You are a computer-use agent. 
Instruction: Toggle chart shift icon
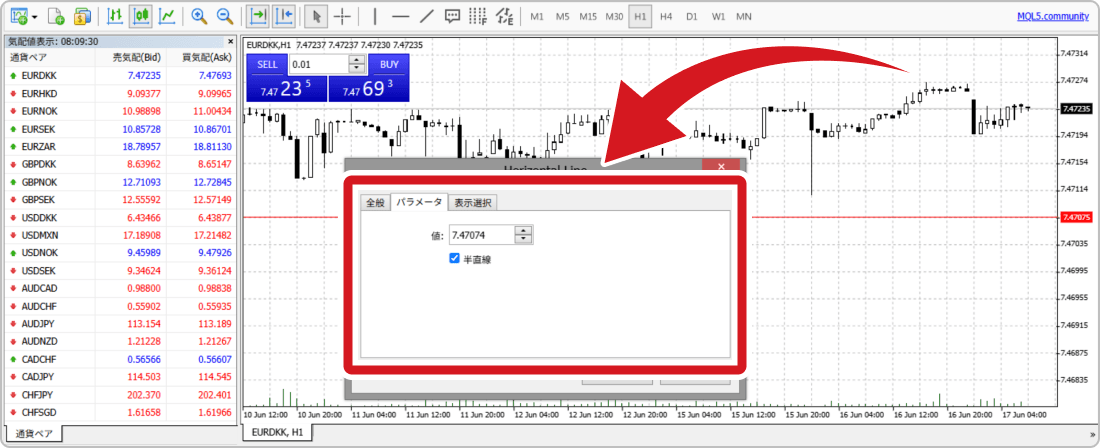pos(283,15)
